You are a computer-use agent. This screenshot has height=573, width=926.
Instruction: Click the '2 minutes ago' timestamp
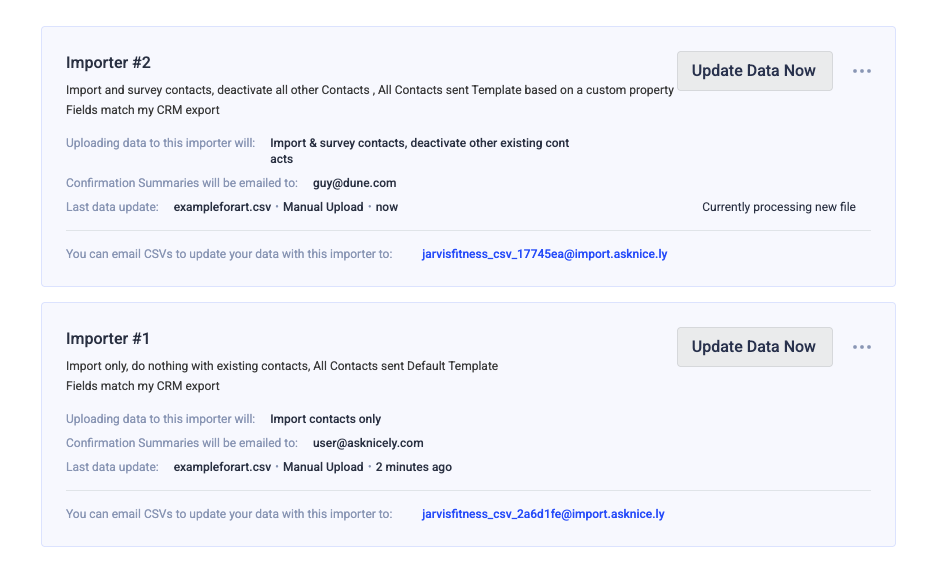(x=413, y=467)
